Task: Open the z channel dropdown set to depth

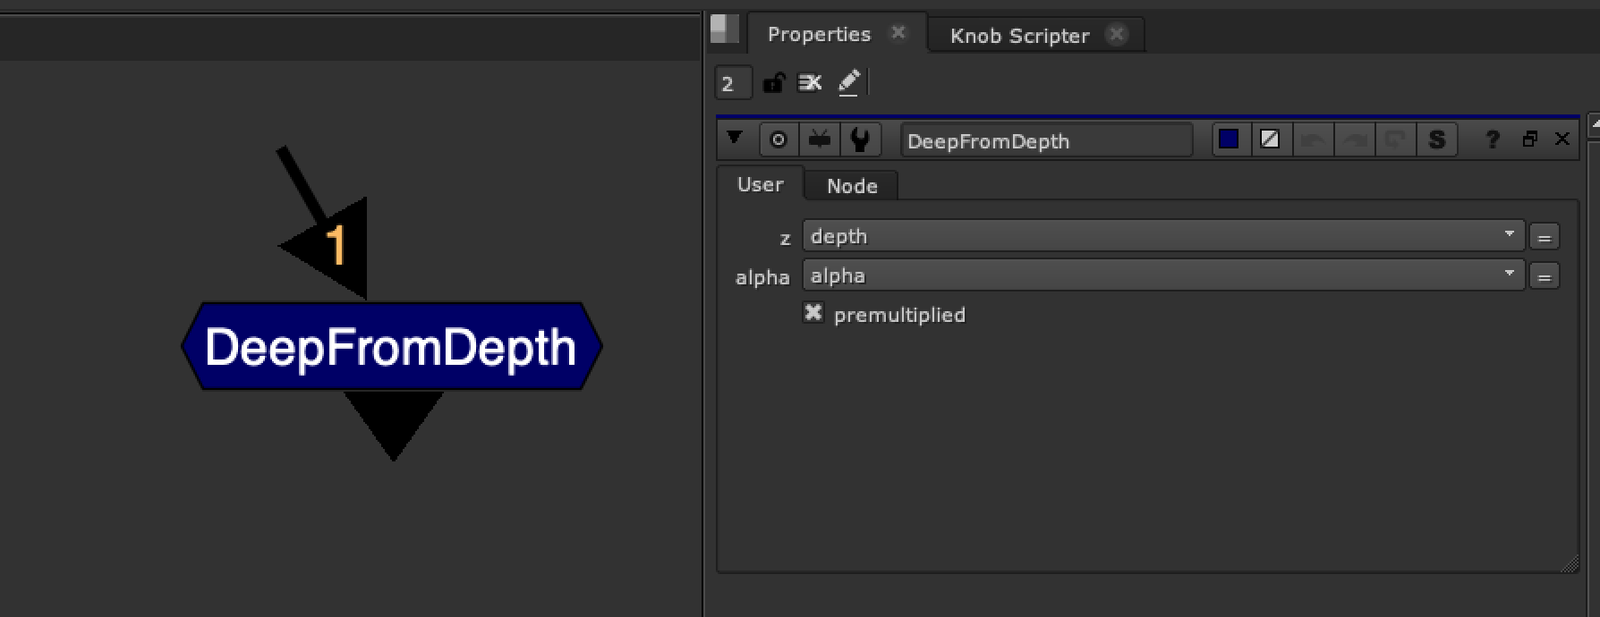Action: tap(1163, 236)
